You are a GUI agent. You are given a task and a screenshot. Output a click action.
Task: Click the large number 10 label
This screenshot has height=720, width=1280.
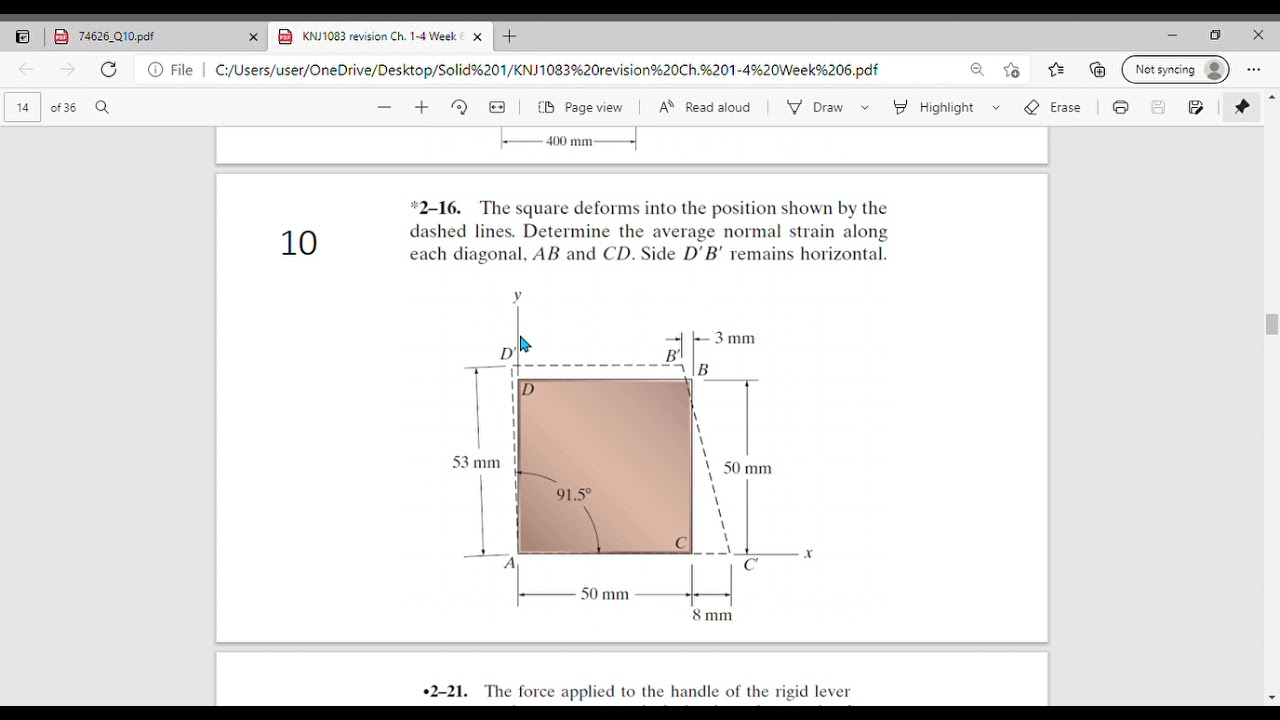point(298,243)
